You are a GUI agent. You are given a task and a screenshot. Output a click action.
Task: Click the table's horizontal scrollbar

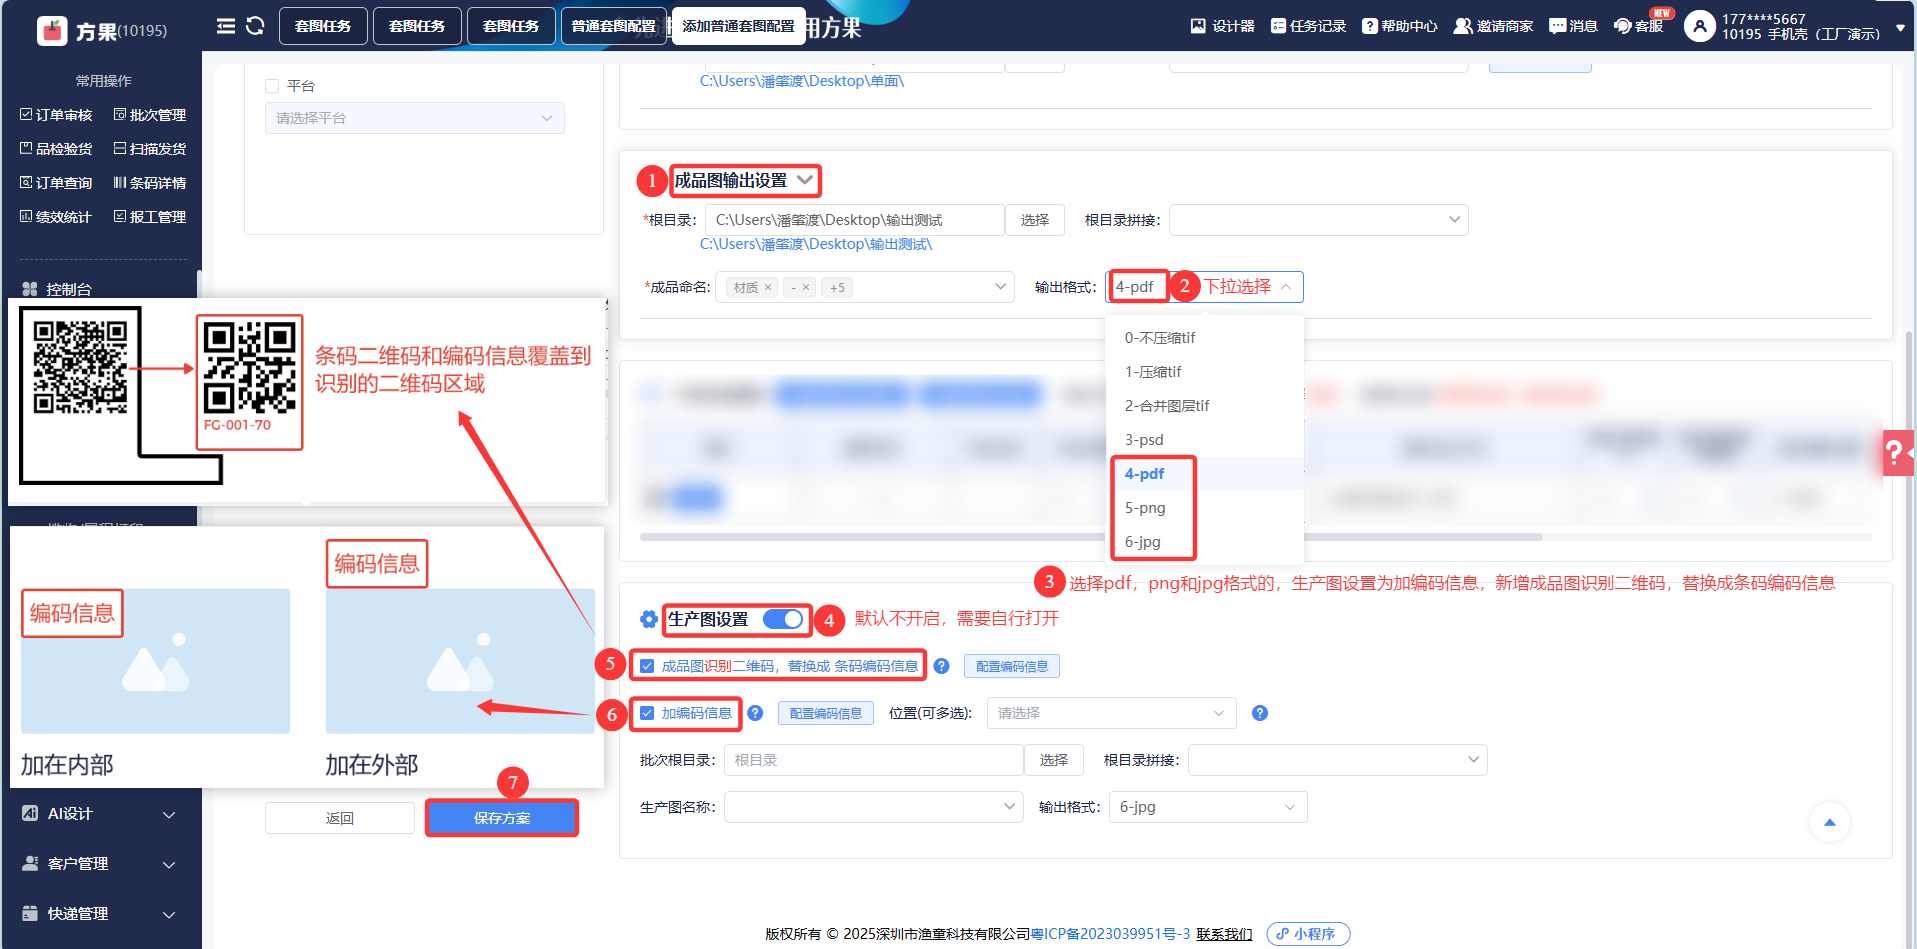(x=1091, y=537)
